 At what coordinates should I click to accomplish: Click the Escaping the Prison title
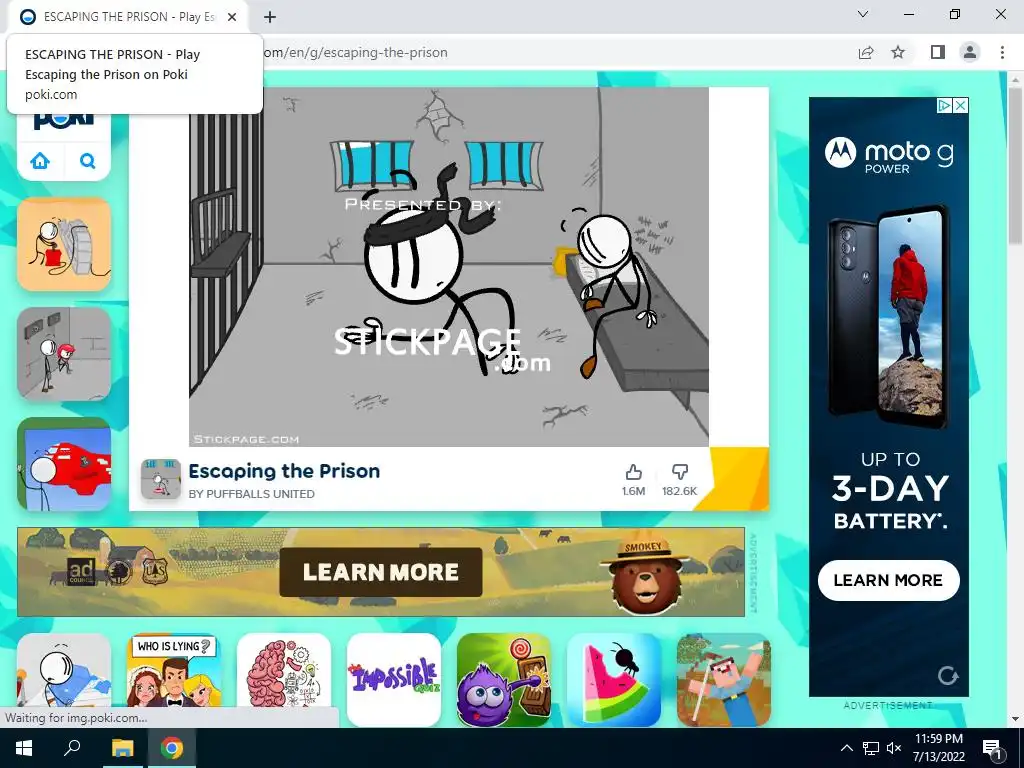[x=284, y=471]
